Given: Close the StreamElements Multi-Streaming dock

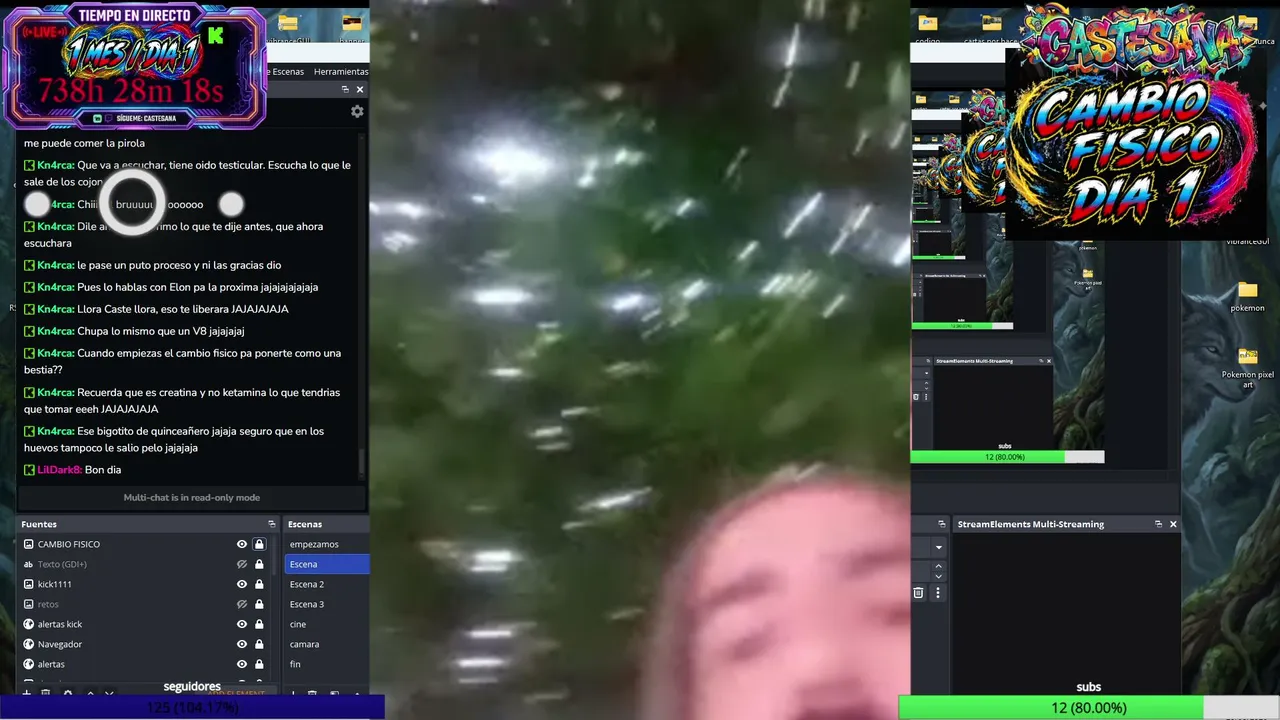Looking at the screenshot, I should click(1173, 524).
